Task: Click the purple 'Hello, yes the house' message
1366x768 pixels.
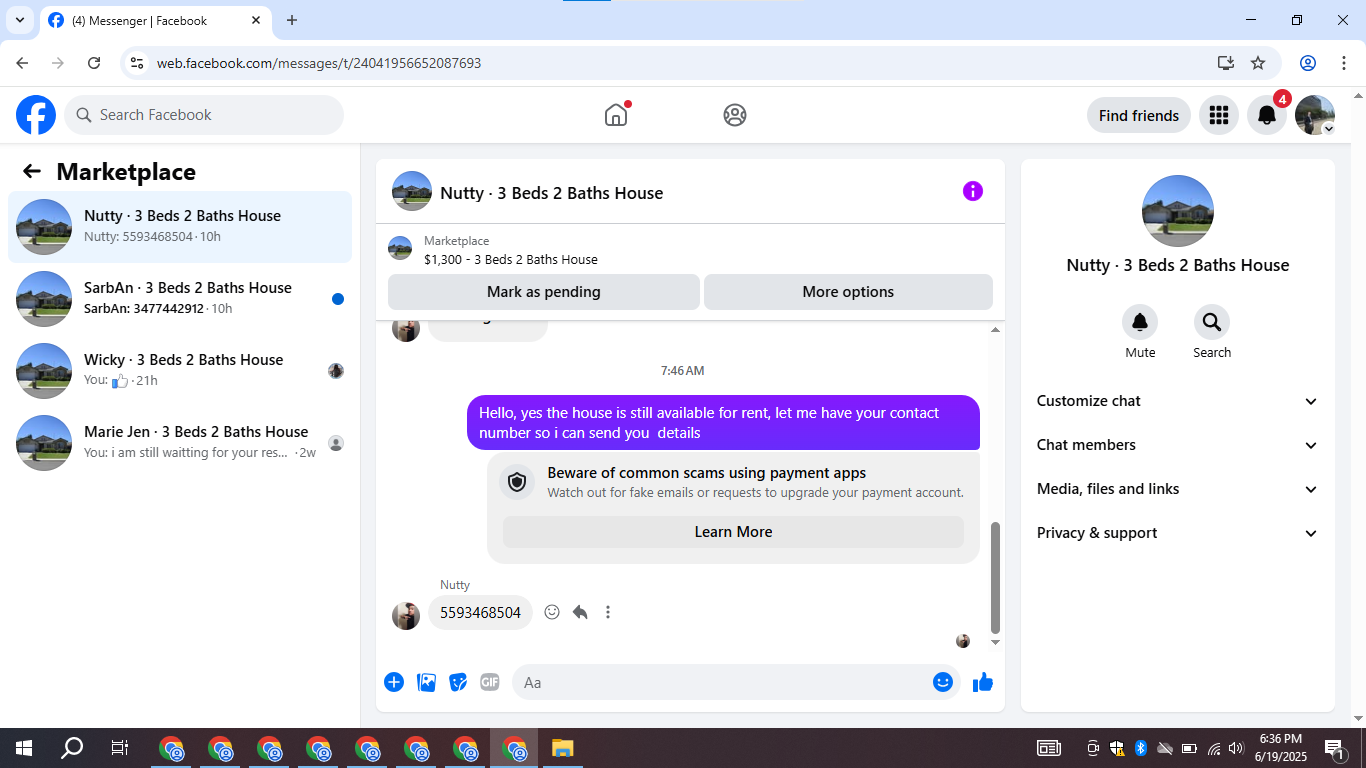Action: [x=723, y=423]
